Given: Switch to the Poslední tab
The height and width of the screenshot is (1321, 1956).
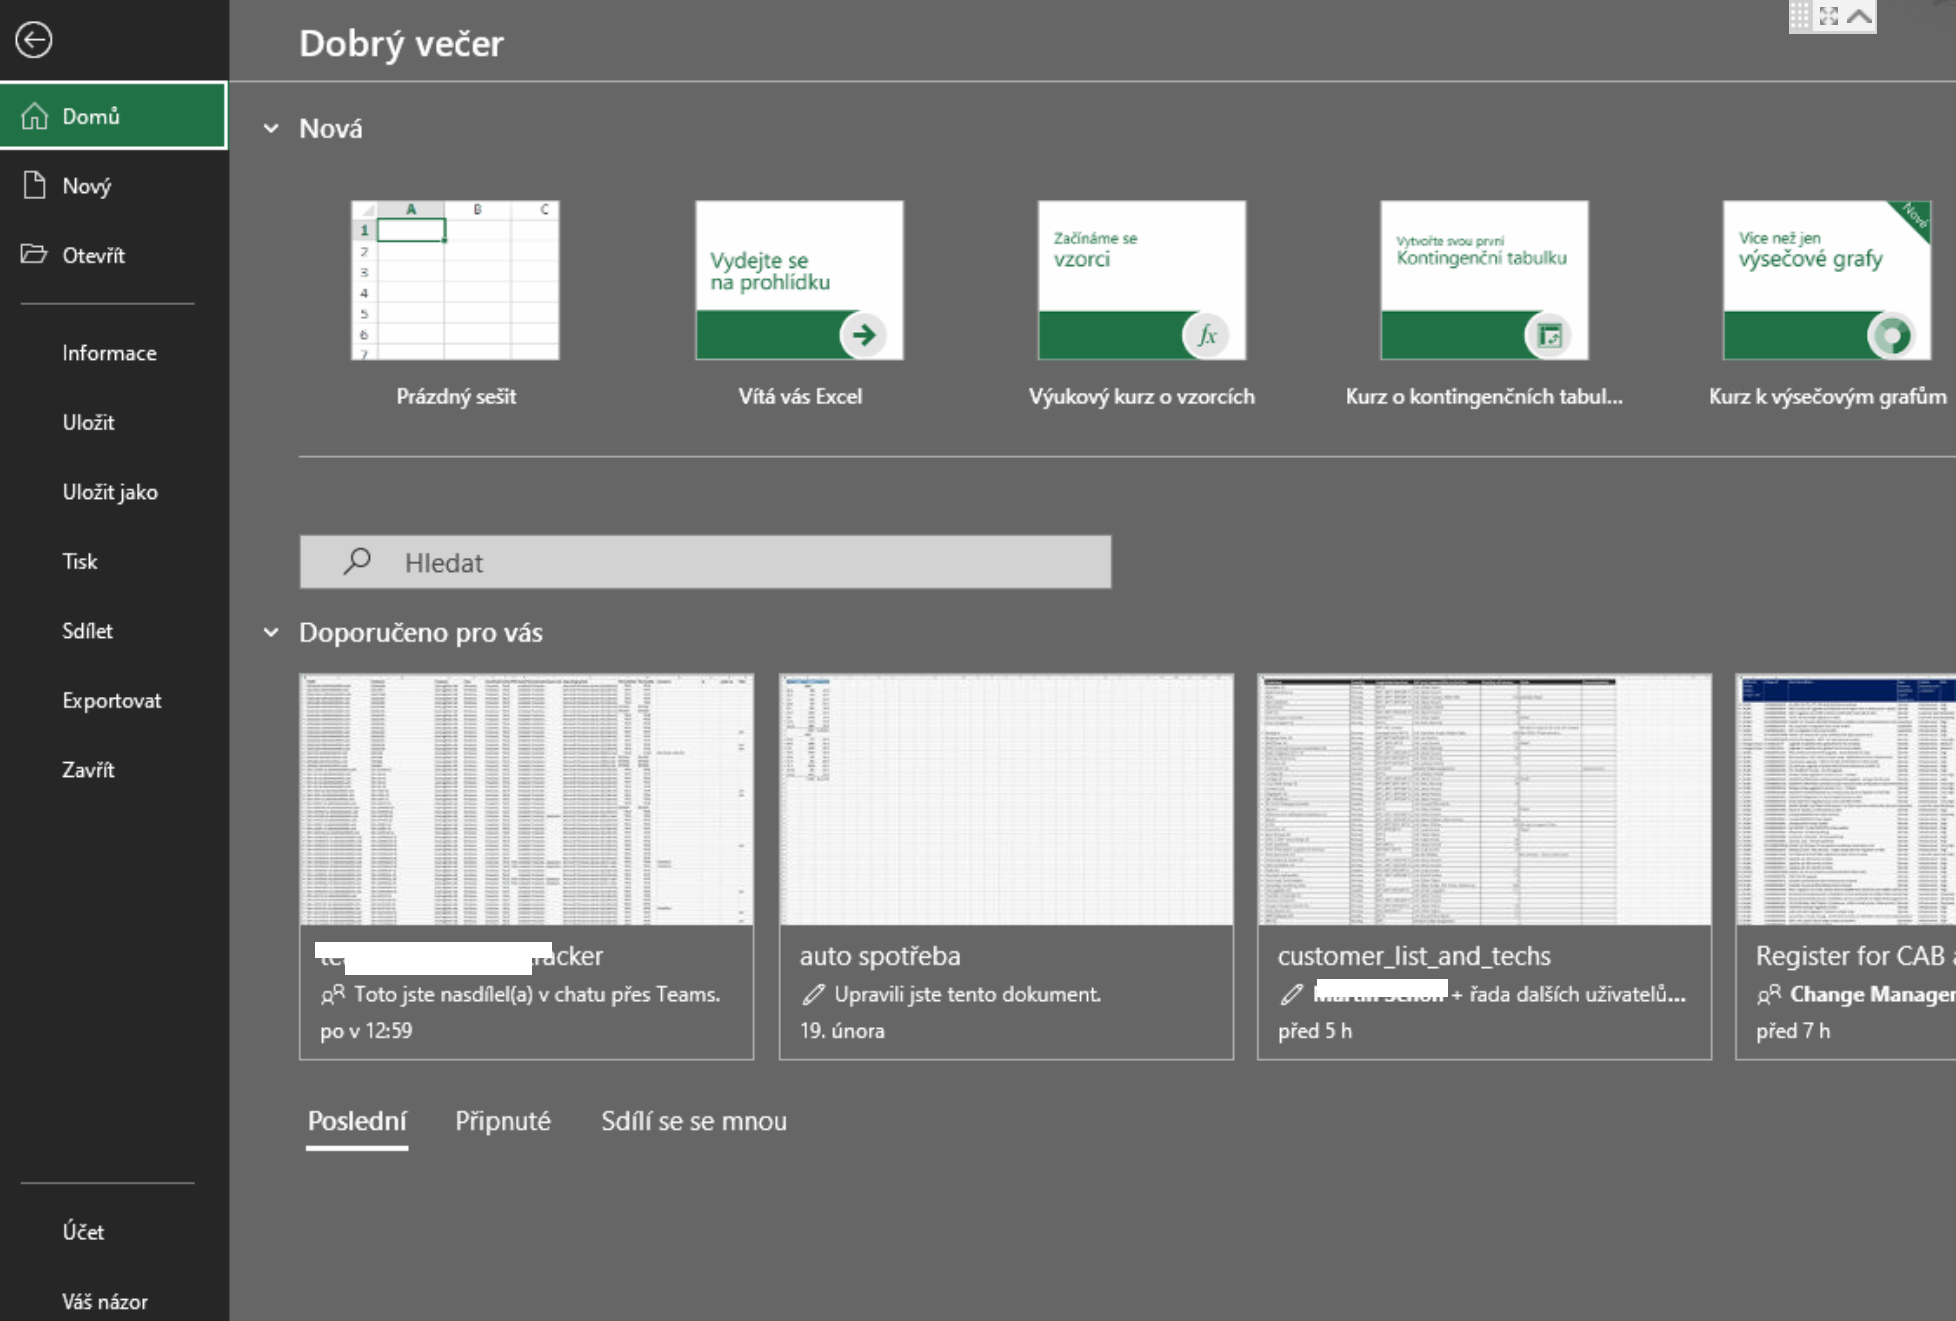Looking at the screenshot, I should point(357,1122).
